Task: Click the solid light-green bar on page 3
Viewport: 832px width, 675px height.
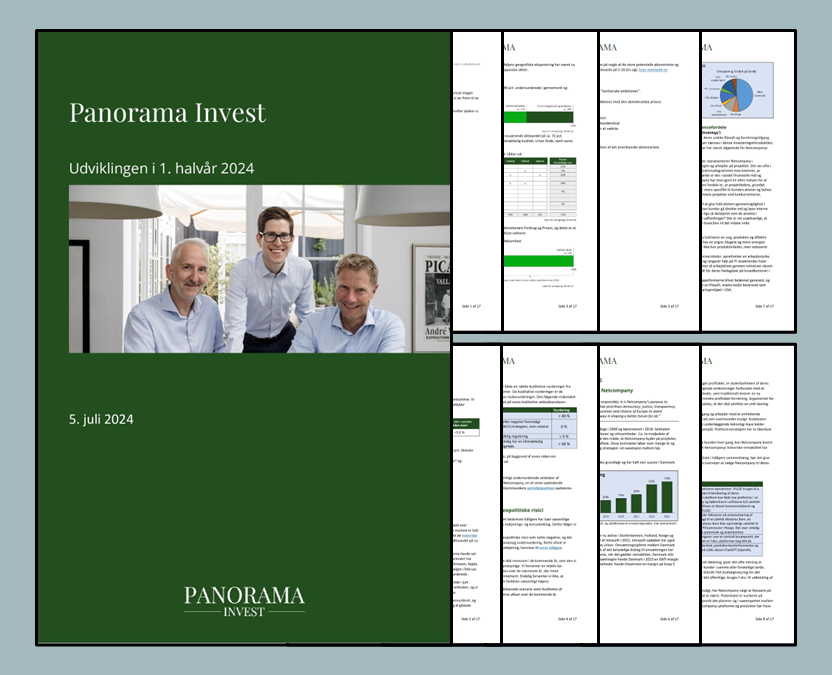Action: coord(539,261)
